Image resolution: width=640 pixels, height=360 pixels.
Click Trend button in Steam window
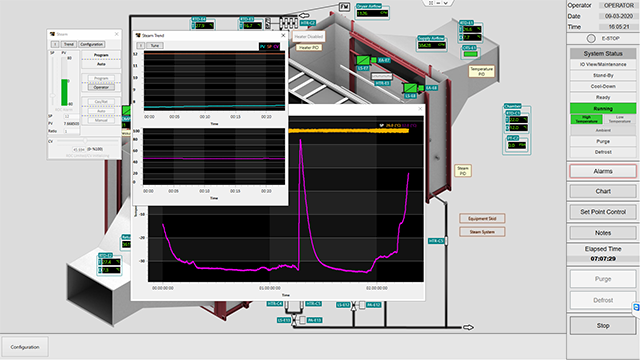[x=69, y=44]
